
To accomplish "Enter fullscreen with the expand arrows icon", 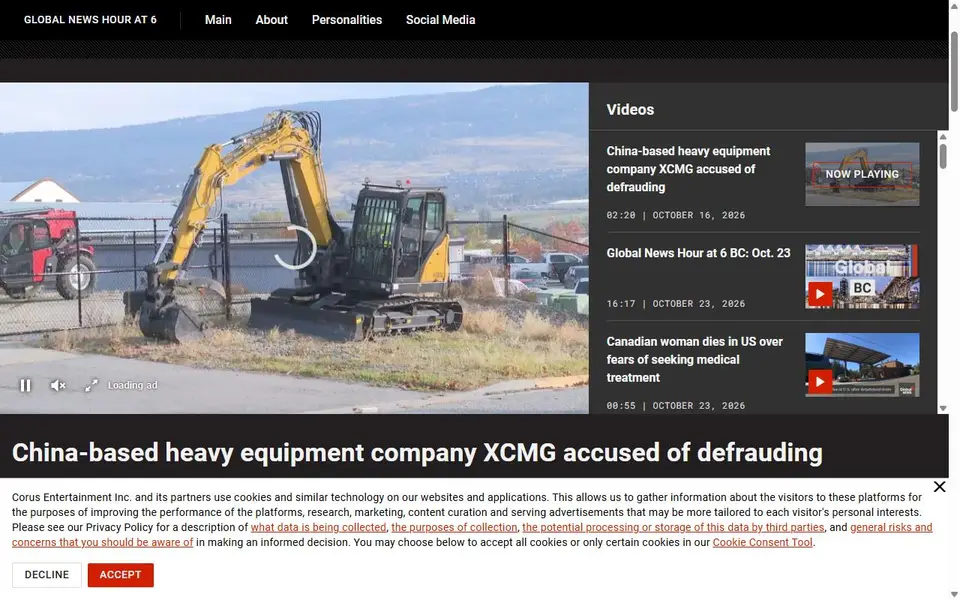I will point(91,386).
